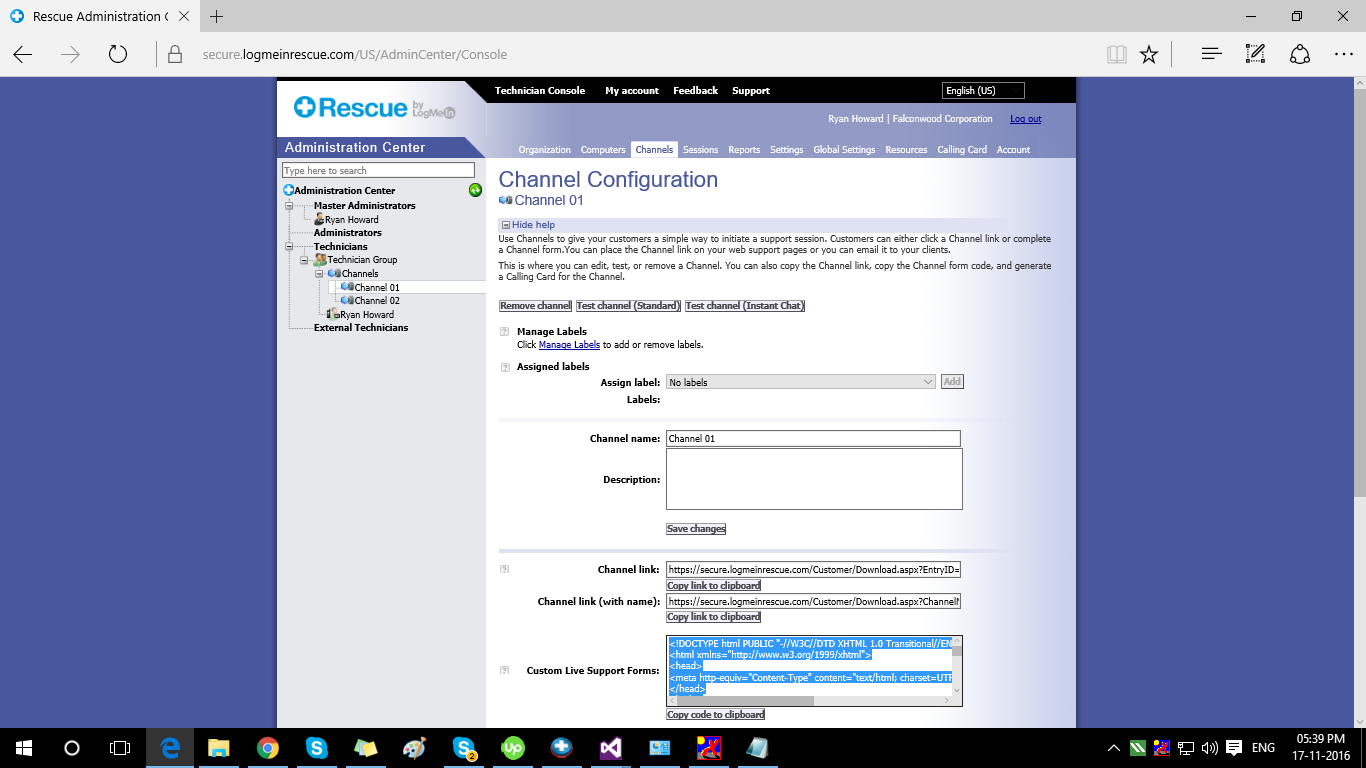1366x768 pixels.
Task: Click the help icon beside Manage Labels
Action: [504, 332]
